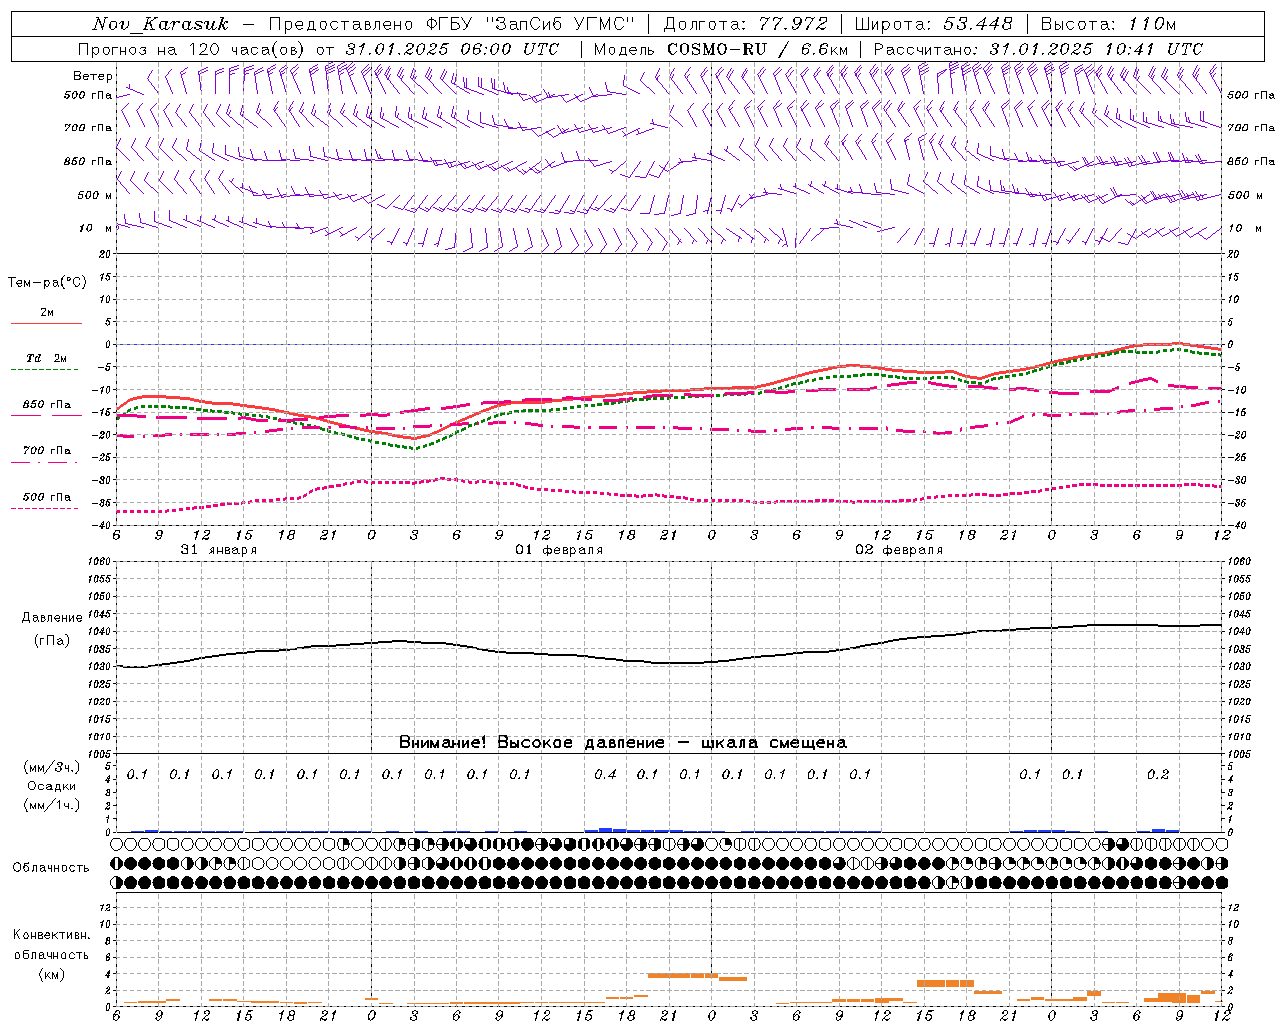Click the 'Широта: 53.448' header value
This screenshot has width=1280, height=1024.
(933, 24)
